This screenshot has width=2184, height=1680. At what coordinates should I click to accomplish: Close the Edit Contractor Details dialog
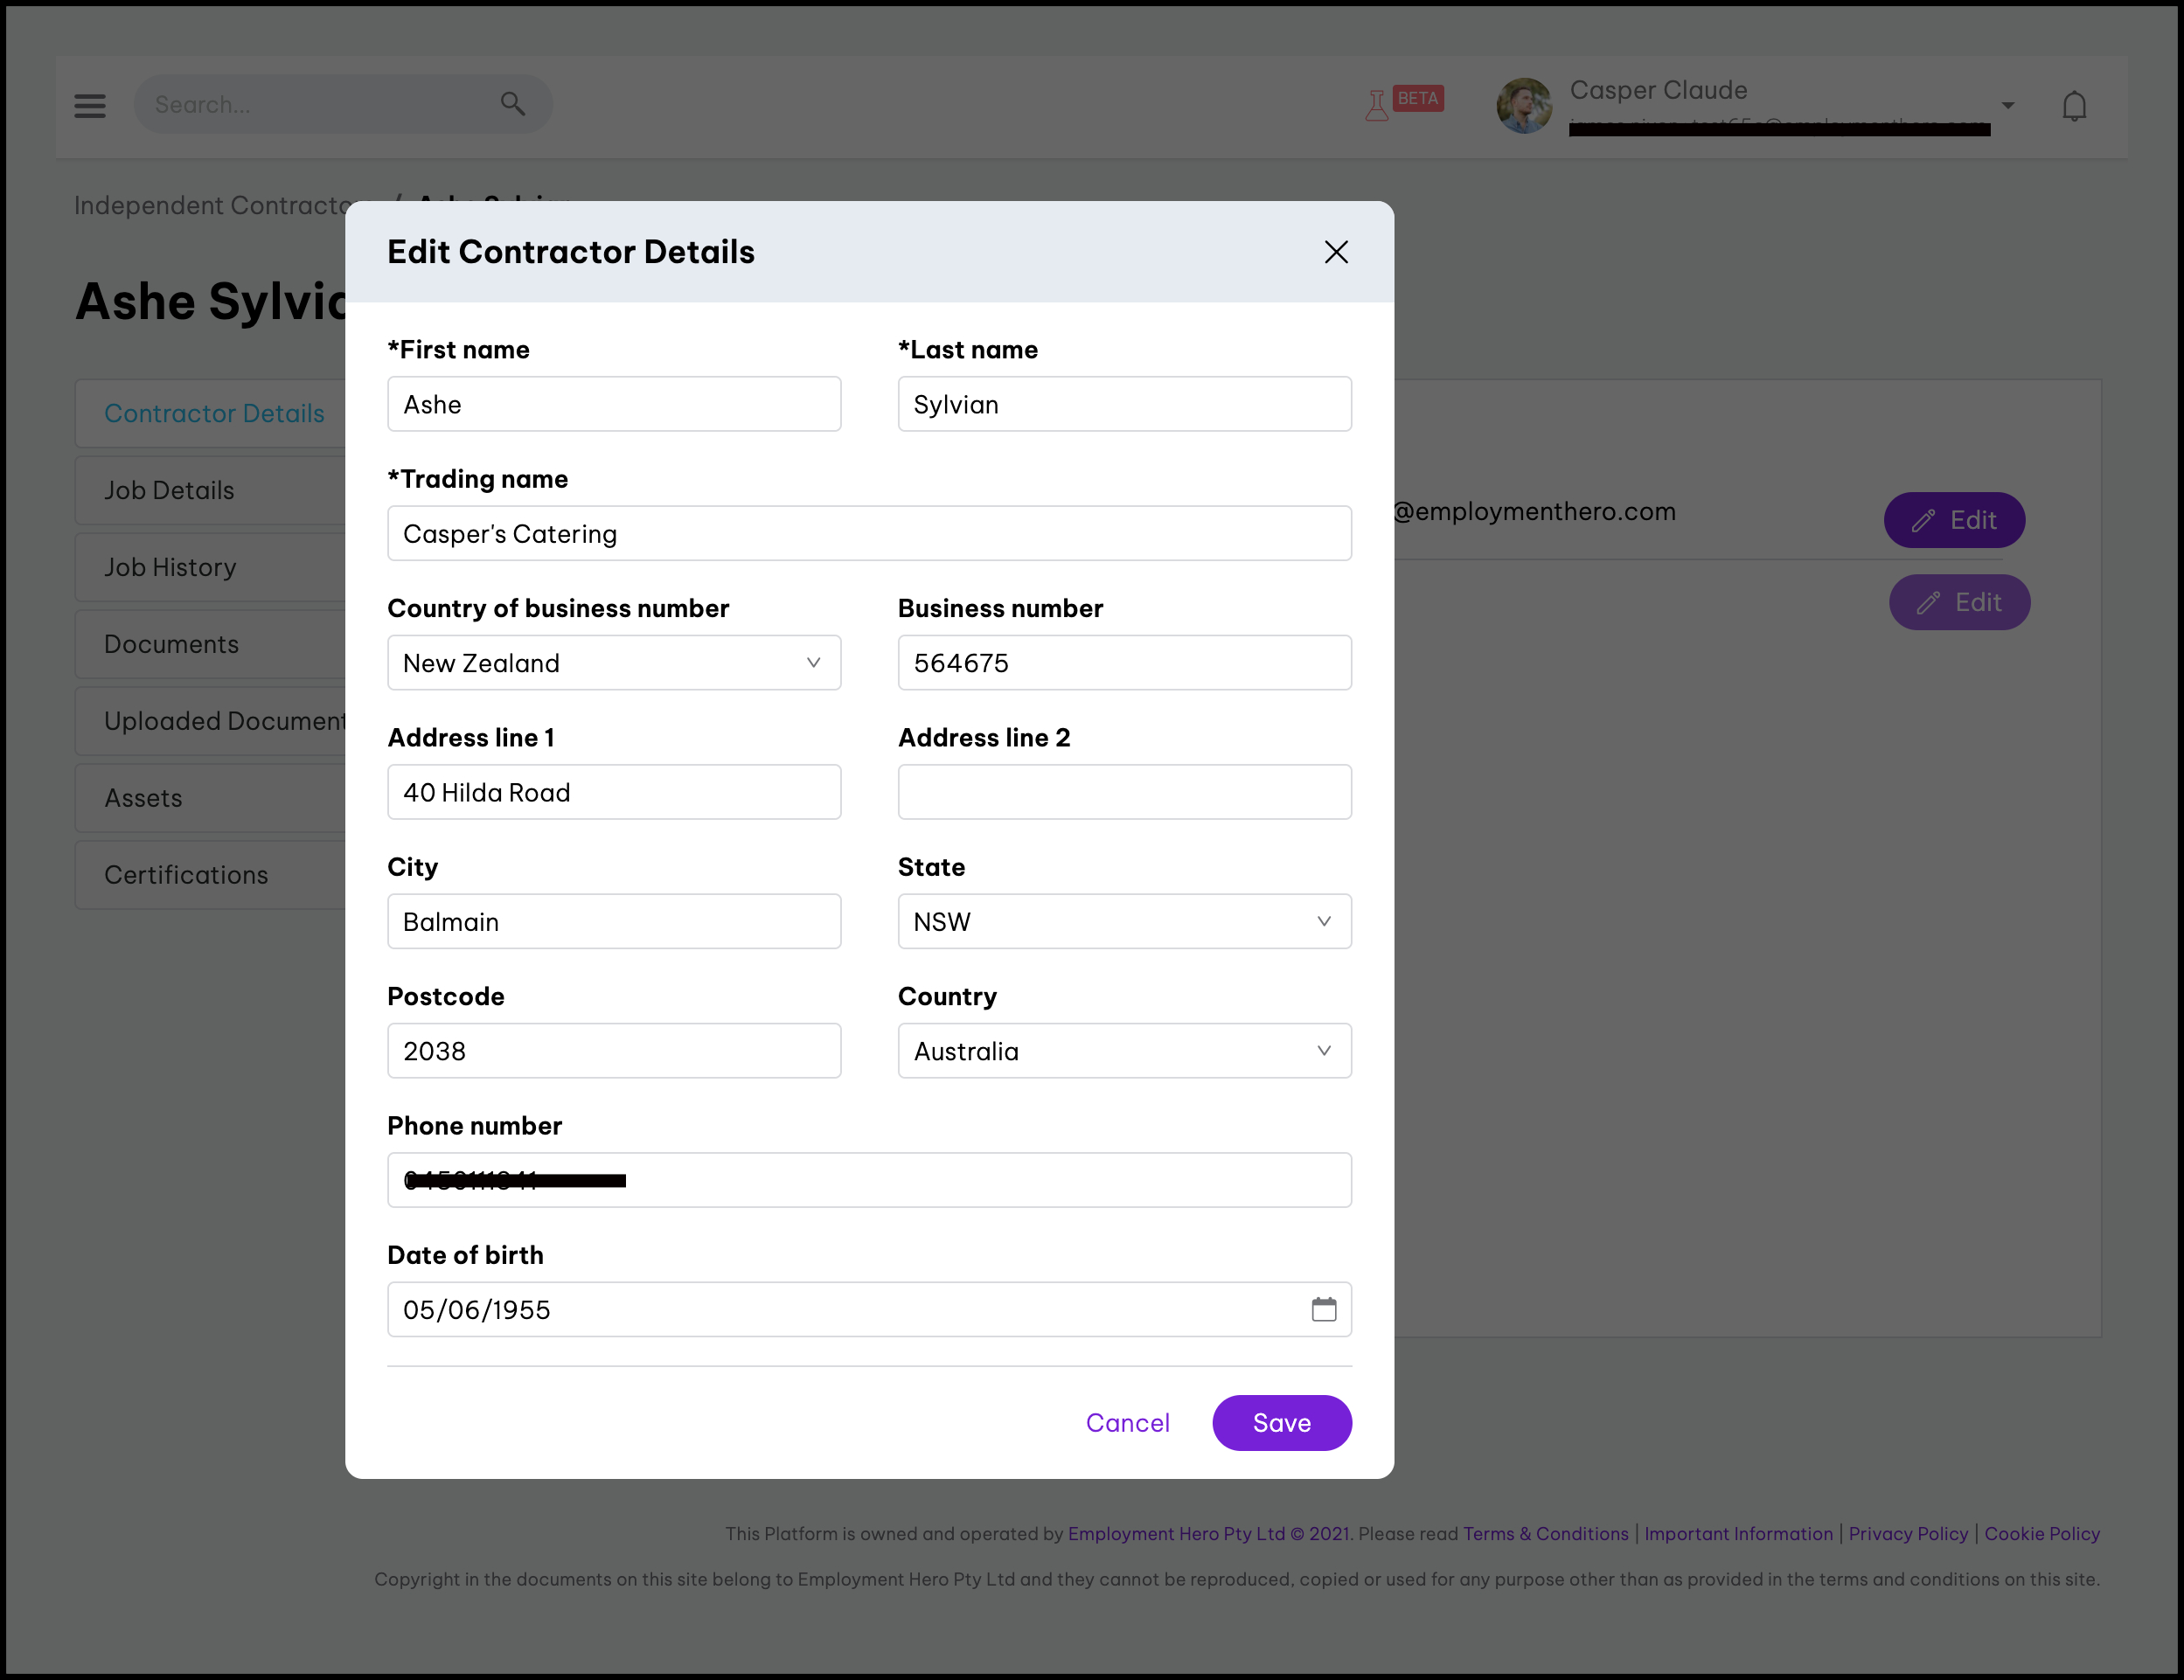tap(1336, 252)
